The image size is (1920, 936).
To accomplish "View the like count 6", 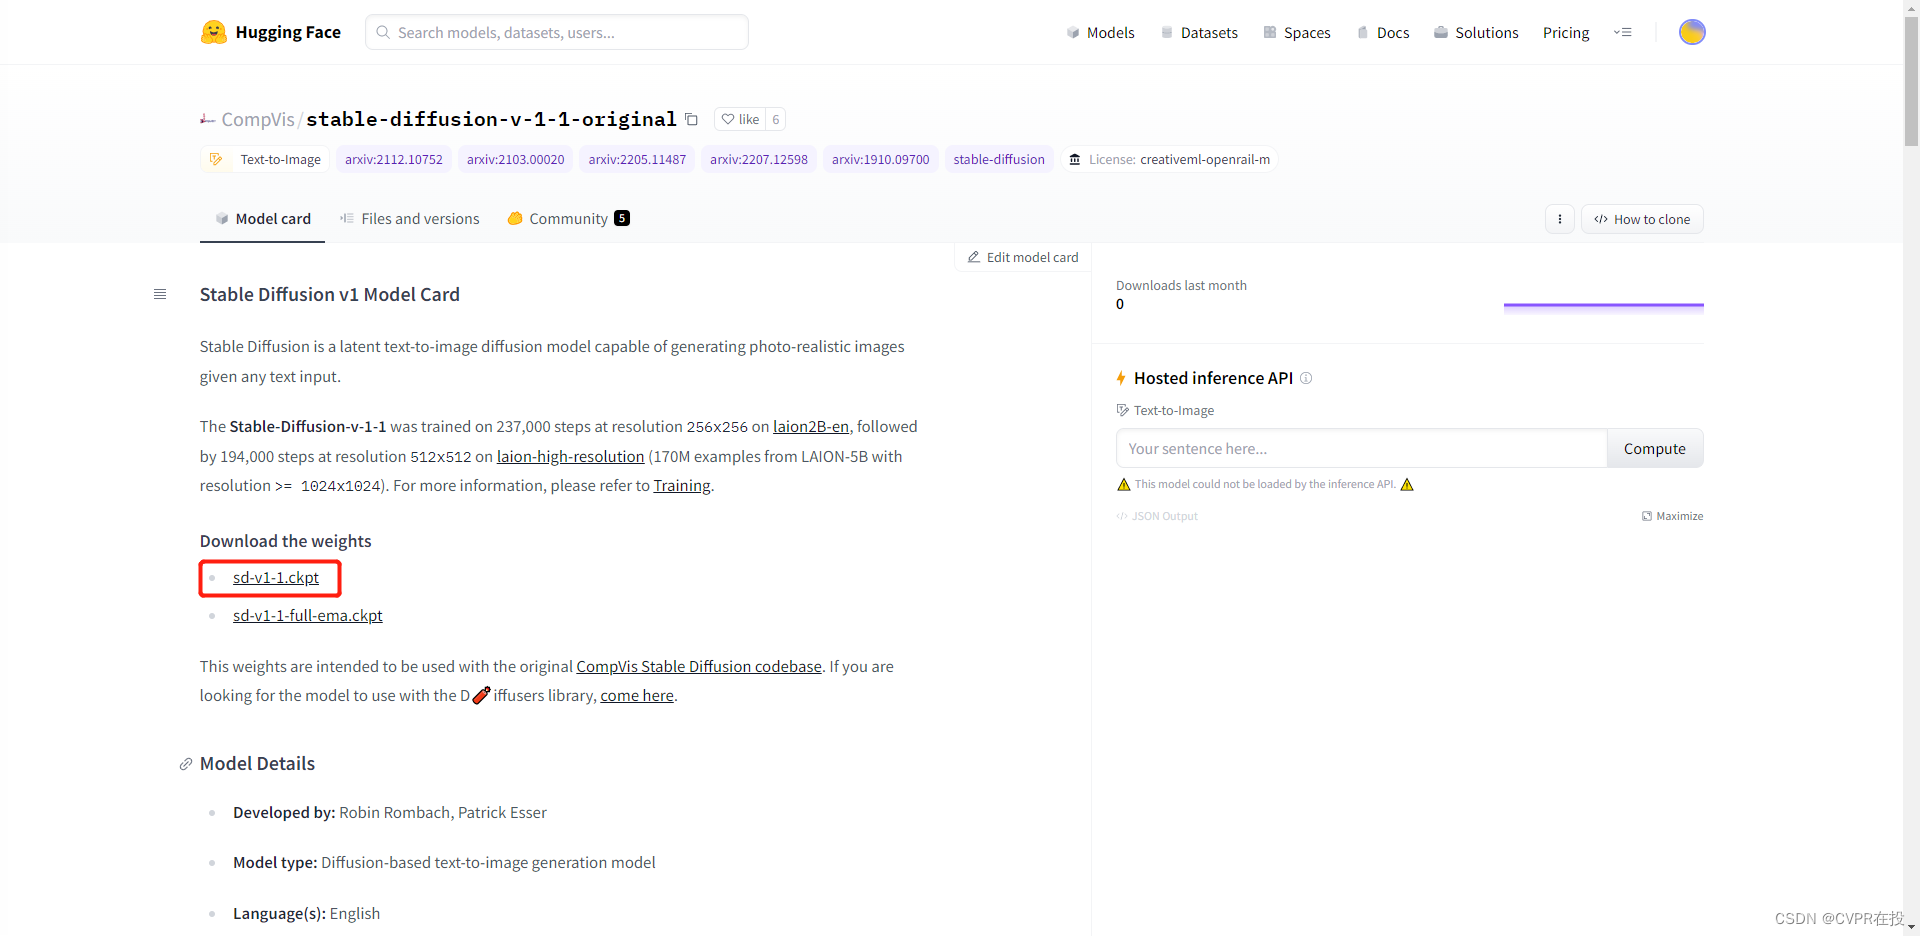I will (x=775, y=119).
